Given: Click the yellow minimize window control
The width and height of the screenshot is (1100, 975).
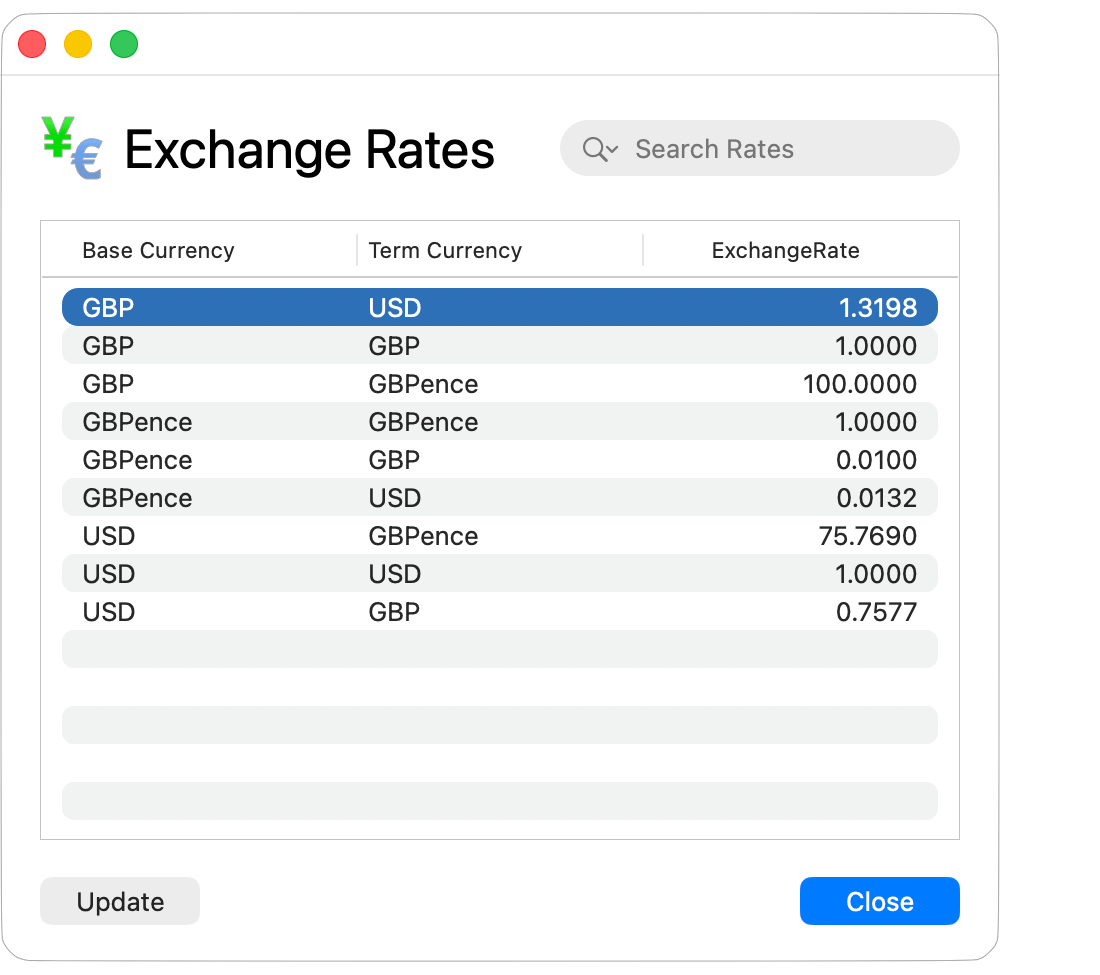Looking at the screenshot, I should [77, 44].
